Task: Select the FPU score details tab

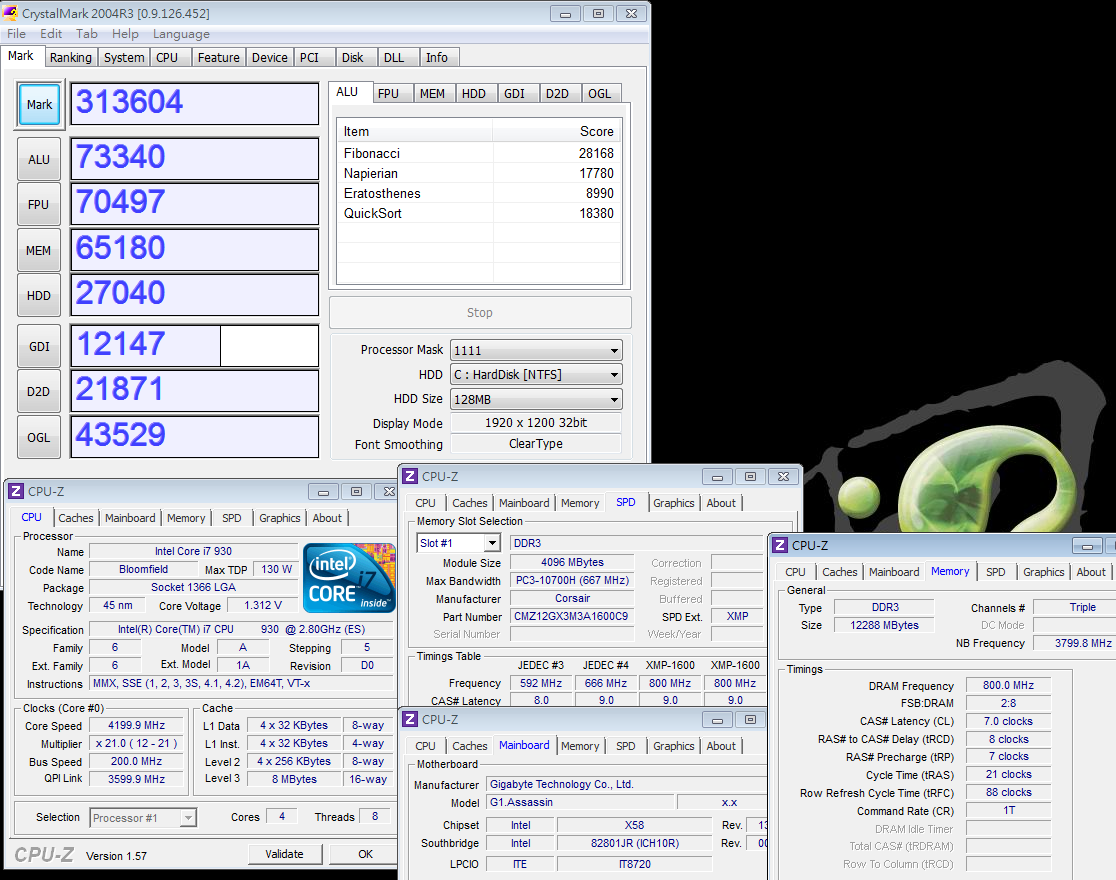Action: tap(388, 93)
